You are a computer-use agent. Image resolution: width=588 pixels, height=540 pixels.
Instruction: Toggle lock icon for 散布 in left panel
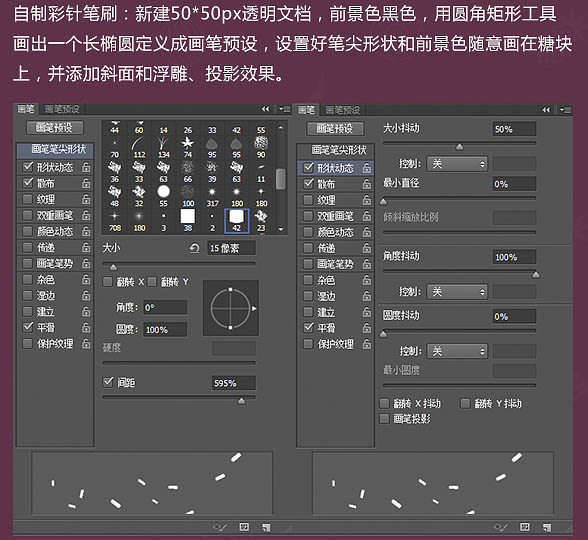tap(86, 183)
